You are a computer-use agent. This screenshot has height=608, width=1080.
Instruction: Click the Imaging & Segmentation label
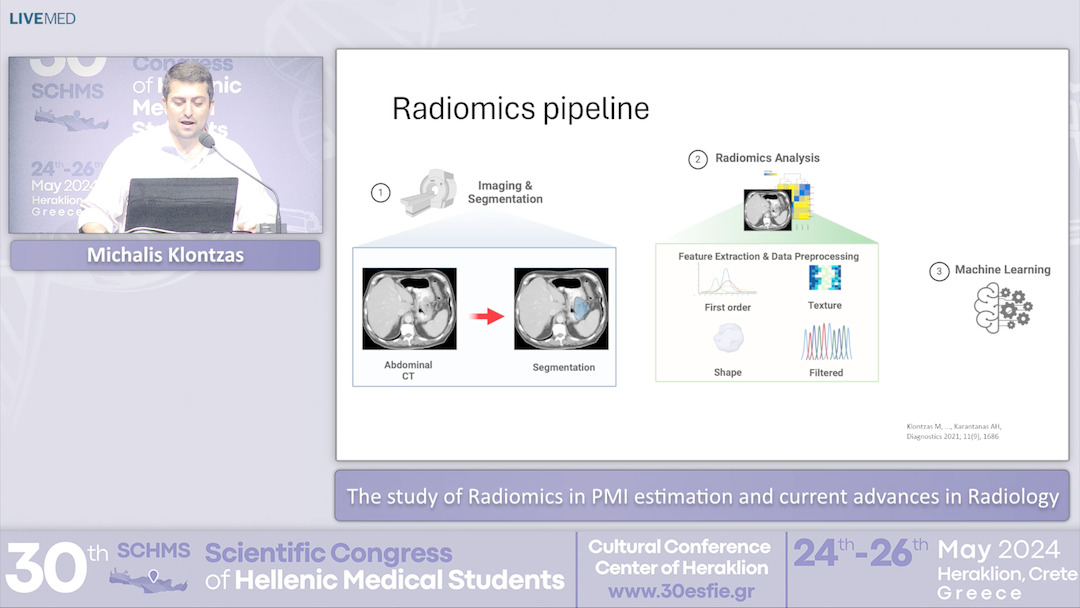point(505,192)
